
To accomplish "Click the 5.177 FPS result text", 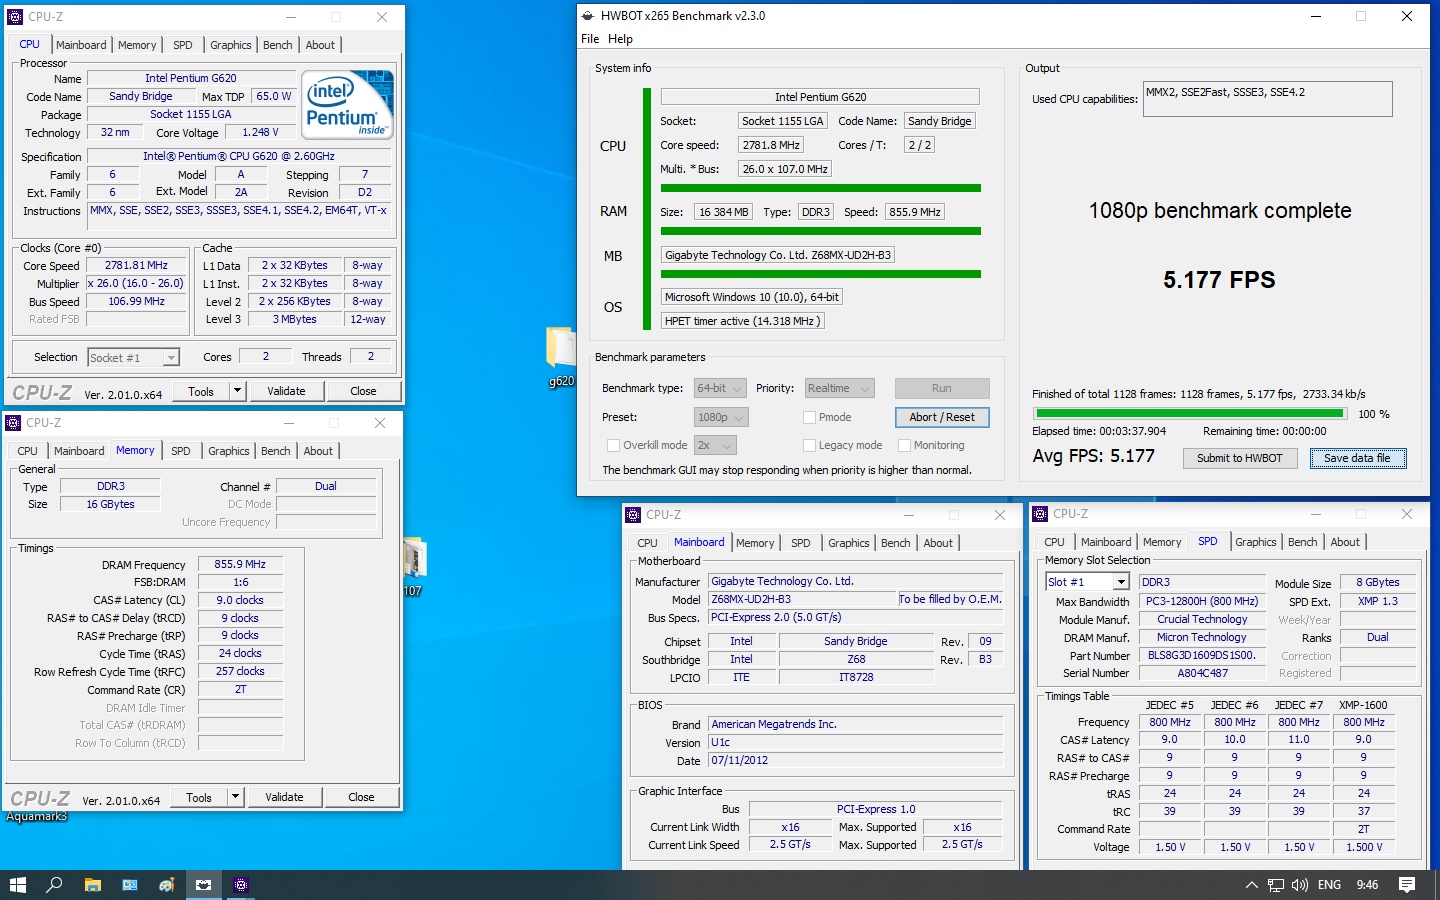I will click(1219, 280).
